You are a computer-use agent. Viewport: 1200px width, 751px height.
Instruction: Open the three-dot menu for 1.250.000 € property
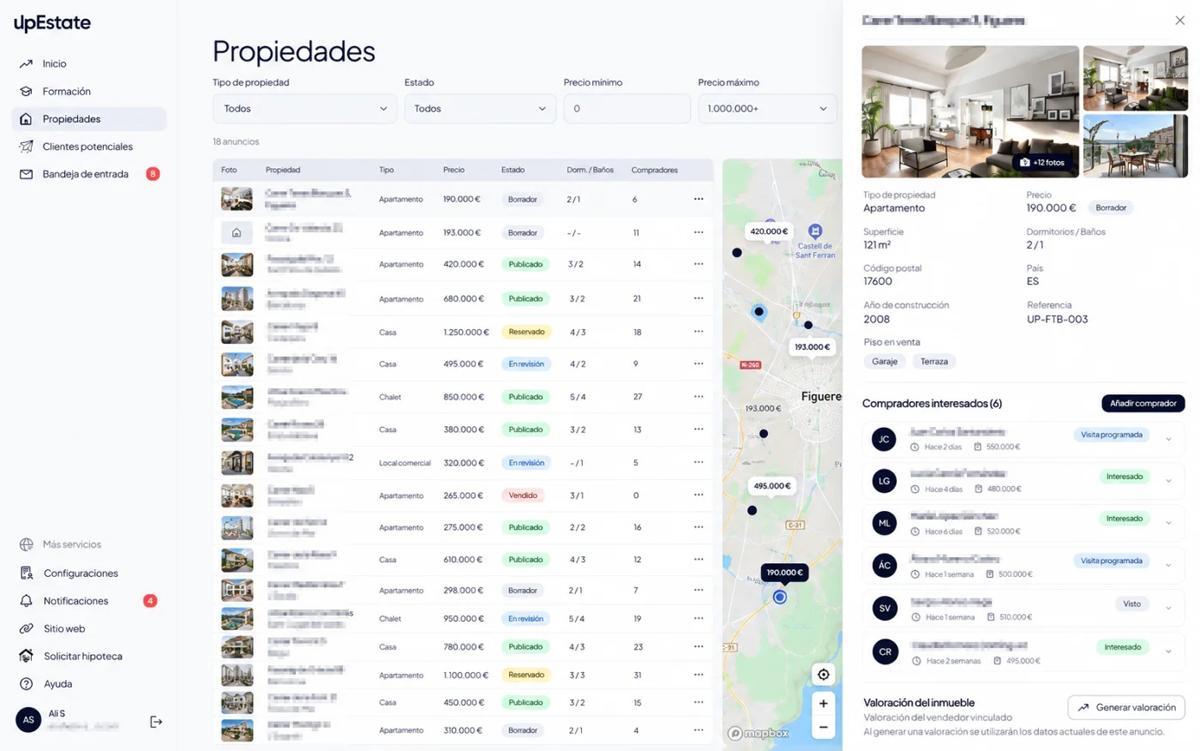pyautogui.click(x=698, y=332)
